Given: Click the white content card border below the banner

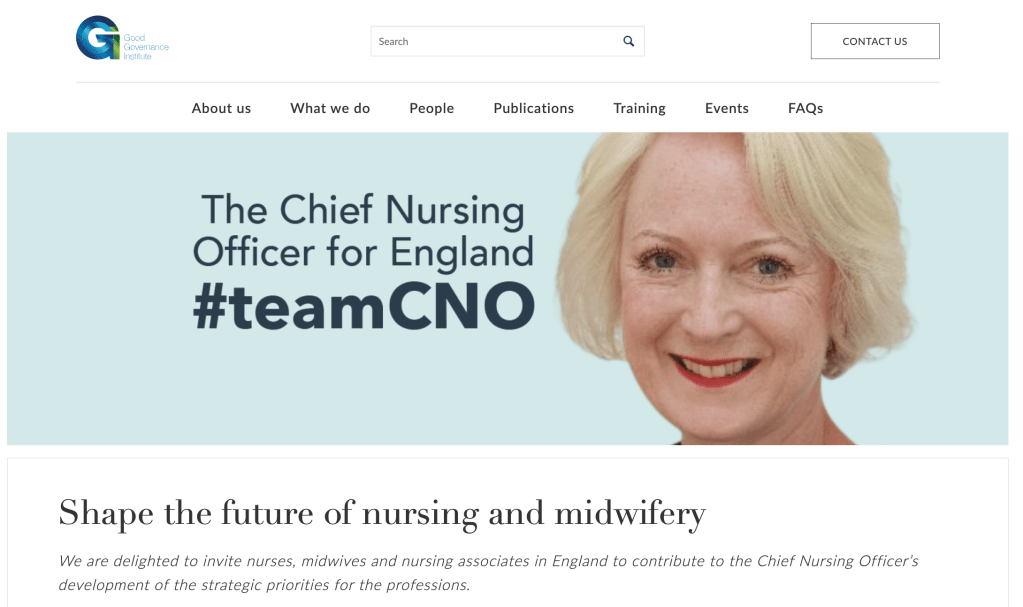Looking at the screenshot, I should (x=508, y=458).
